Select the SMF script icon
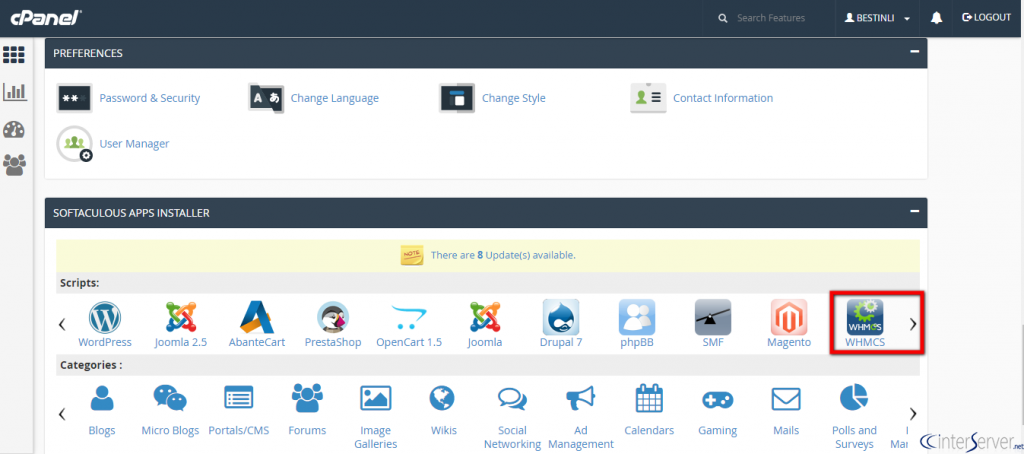Viewport: 1024px width, 454px height. [713, 317]
